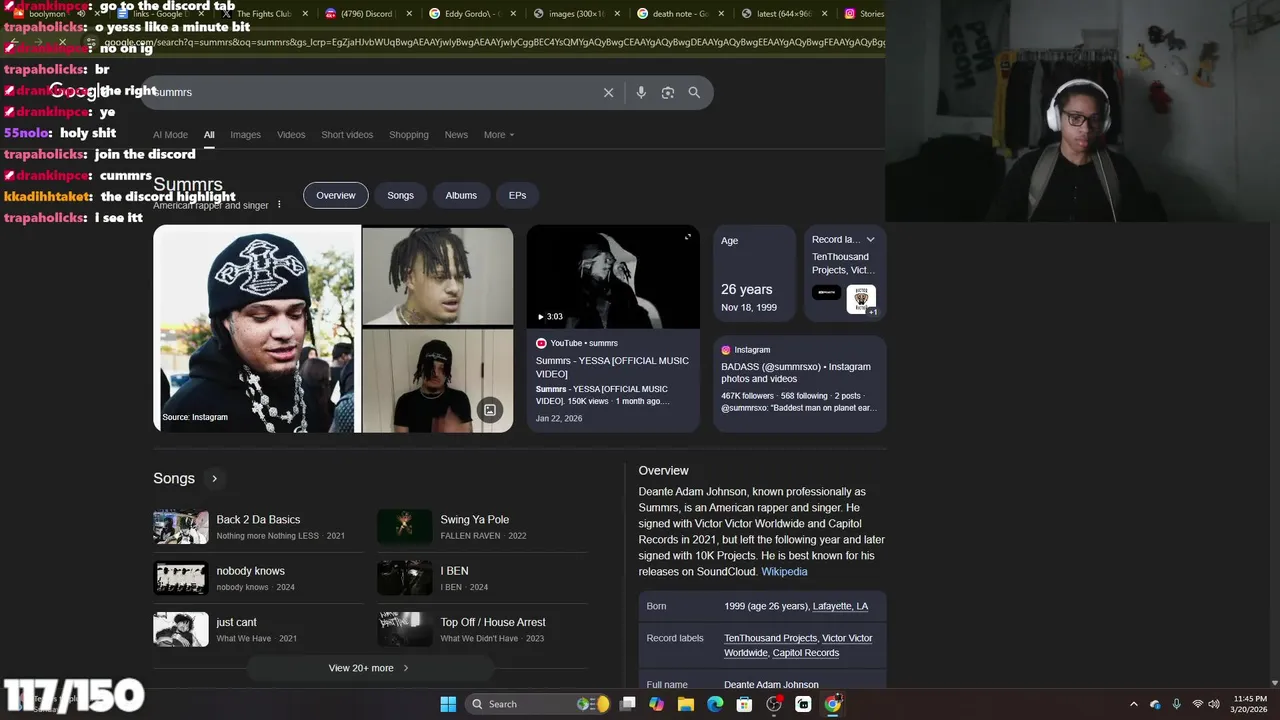The height and width of the screenshot is (720, 1280).
Task: Switch to Chrome on the taskbar
Action: pos(832,704)
